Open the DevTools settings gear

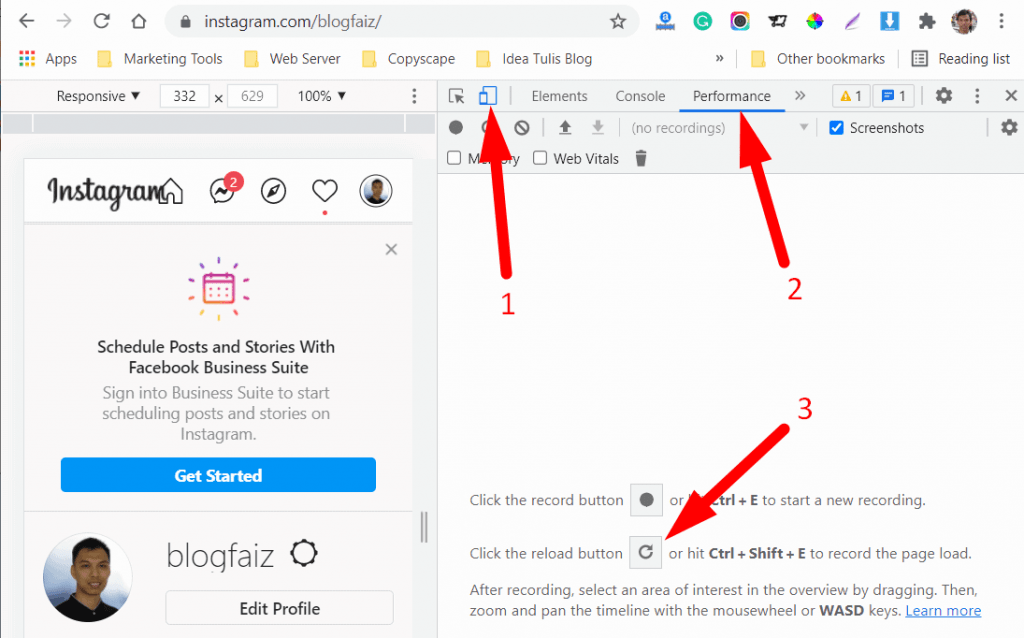point(944,96)
